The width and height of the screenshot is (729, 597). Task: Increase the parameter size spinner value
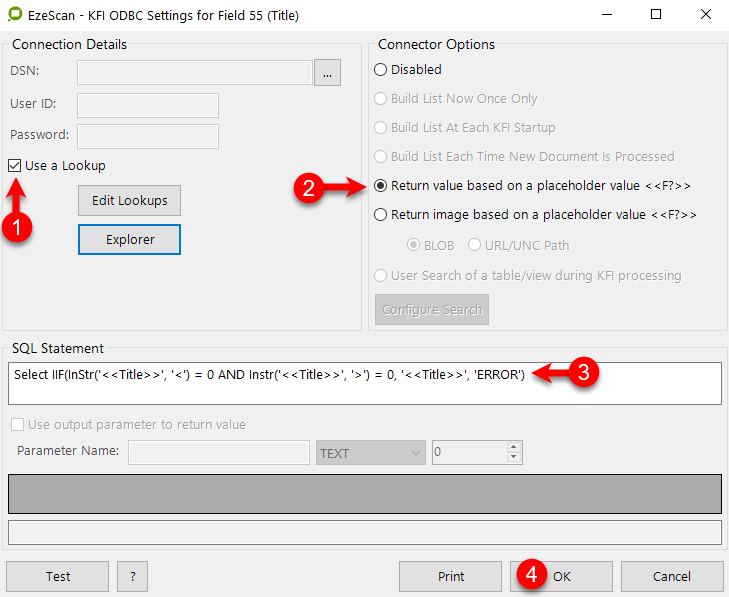tap(514, 448)
